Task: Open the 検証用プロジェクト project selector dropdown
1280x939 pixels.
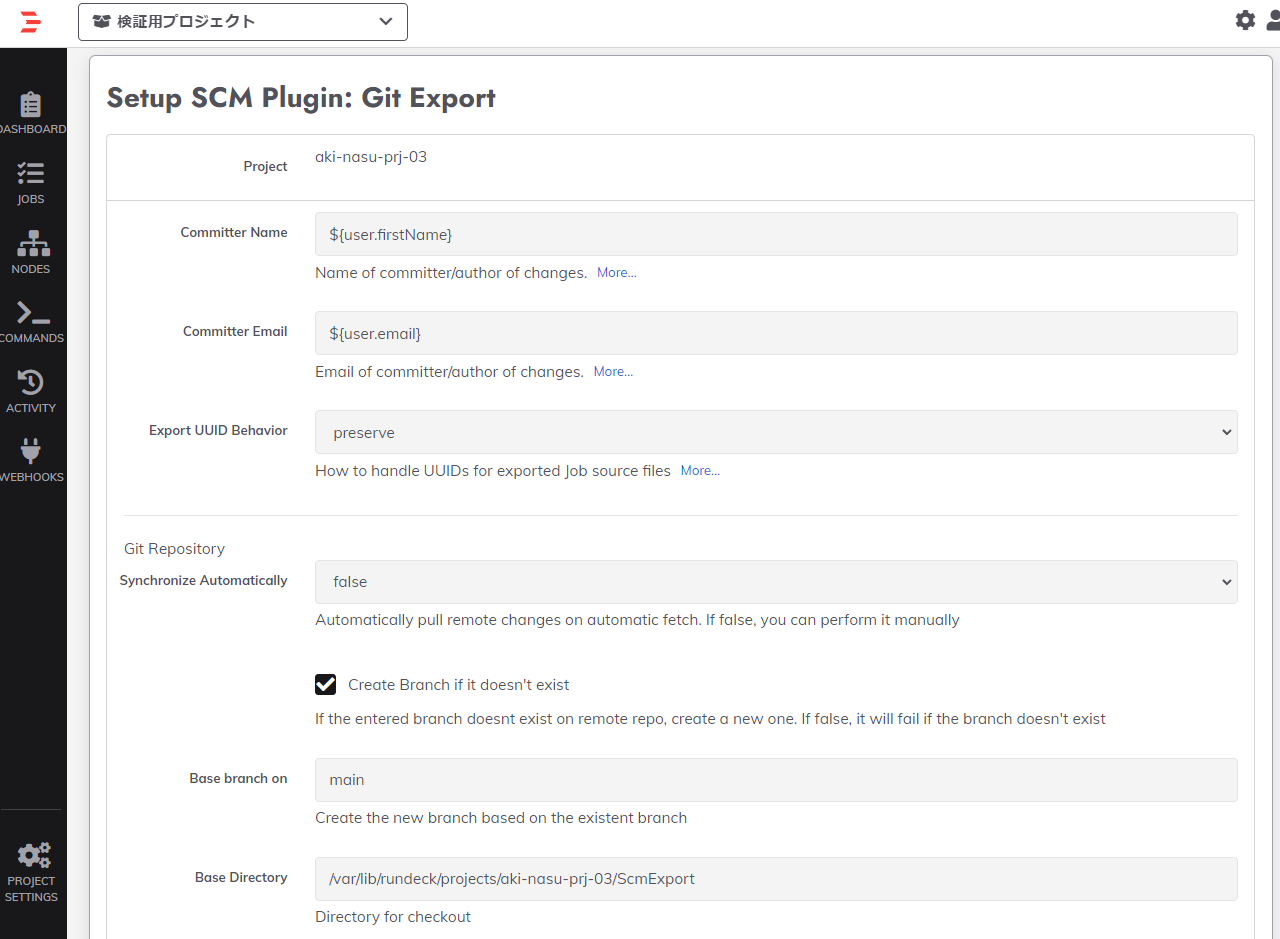Action: click(x=243, y=22)
